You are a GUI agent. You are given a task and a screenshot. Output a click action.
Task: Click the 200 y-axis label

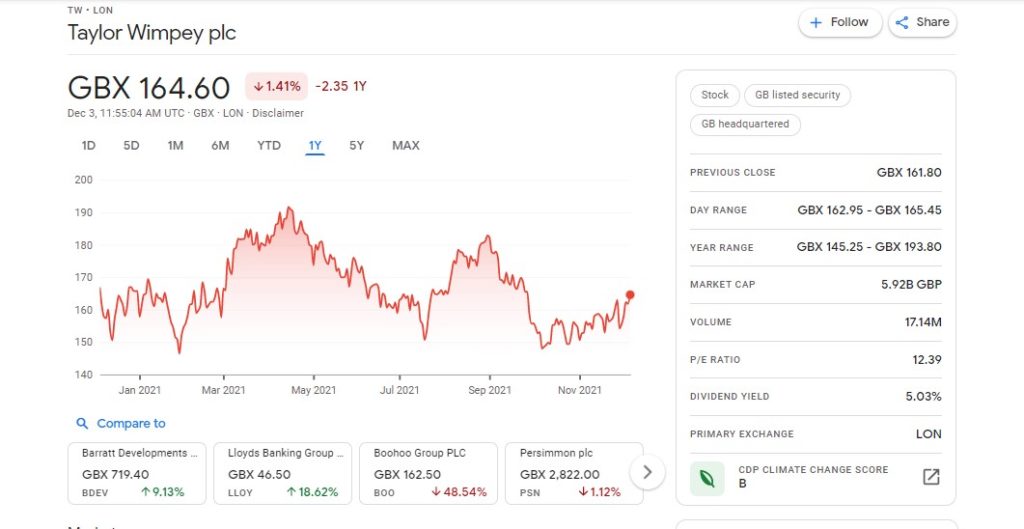click(84, 180)
